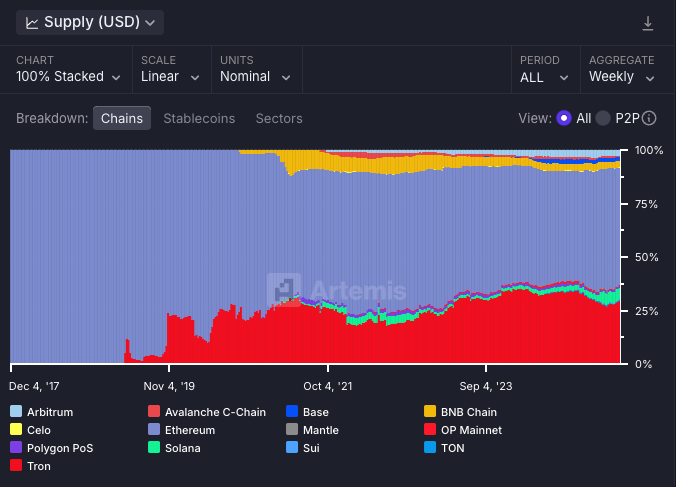
Task: Select the P2P view radio button
Action: point(603,118)
